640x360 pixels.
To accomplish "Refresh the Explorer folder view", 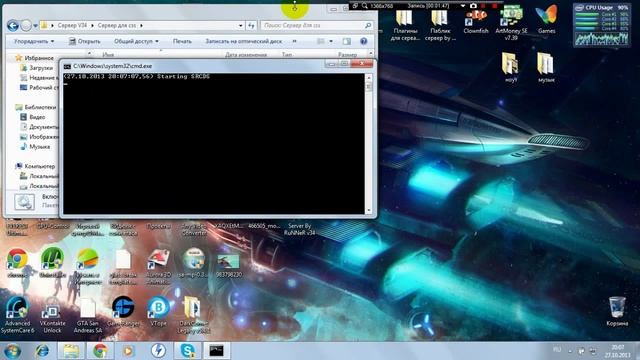I will (x=251, y=25).
